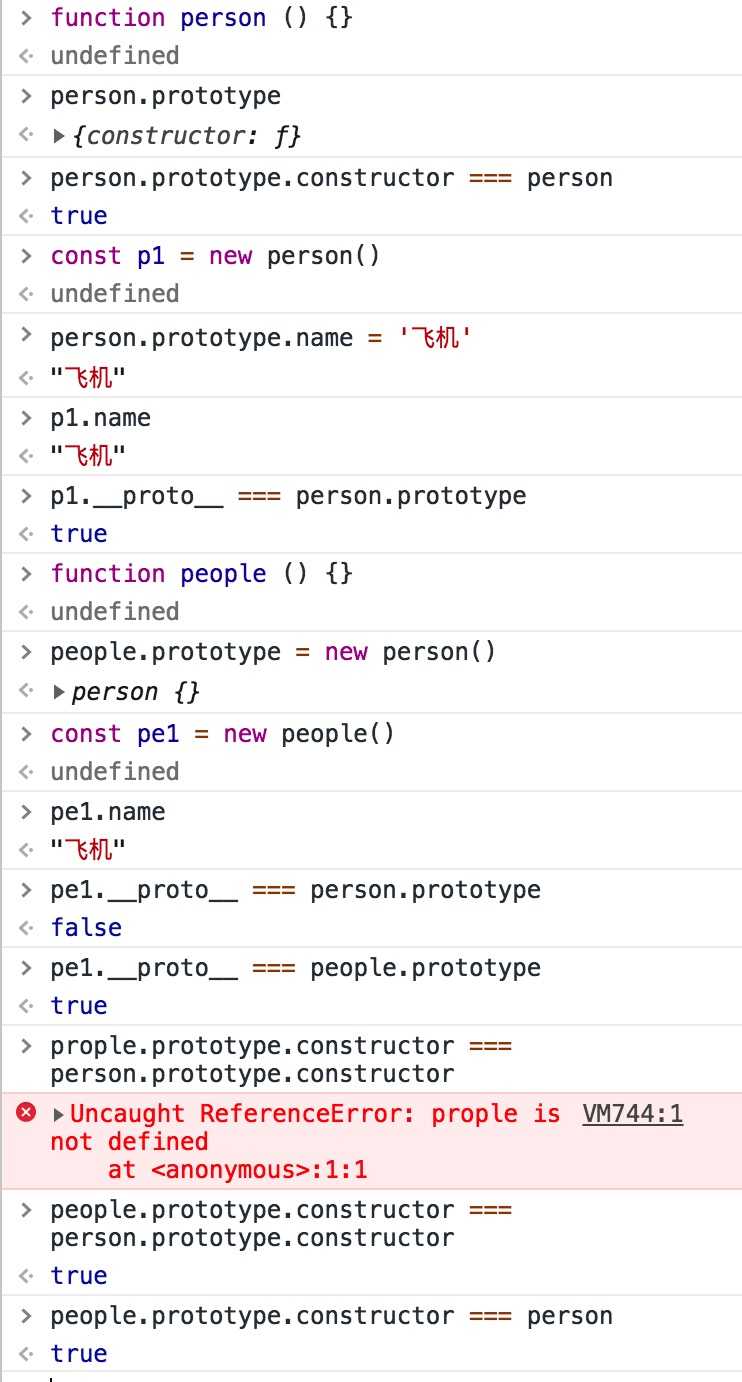This screenshot has width=742, height=1382.
Task: Click the red error icon
Action: (27, 1113)
